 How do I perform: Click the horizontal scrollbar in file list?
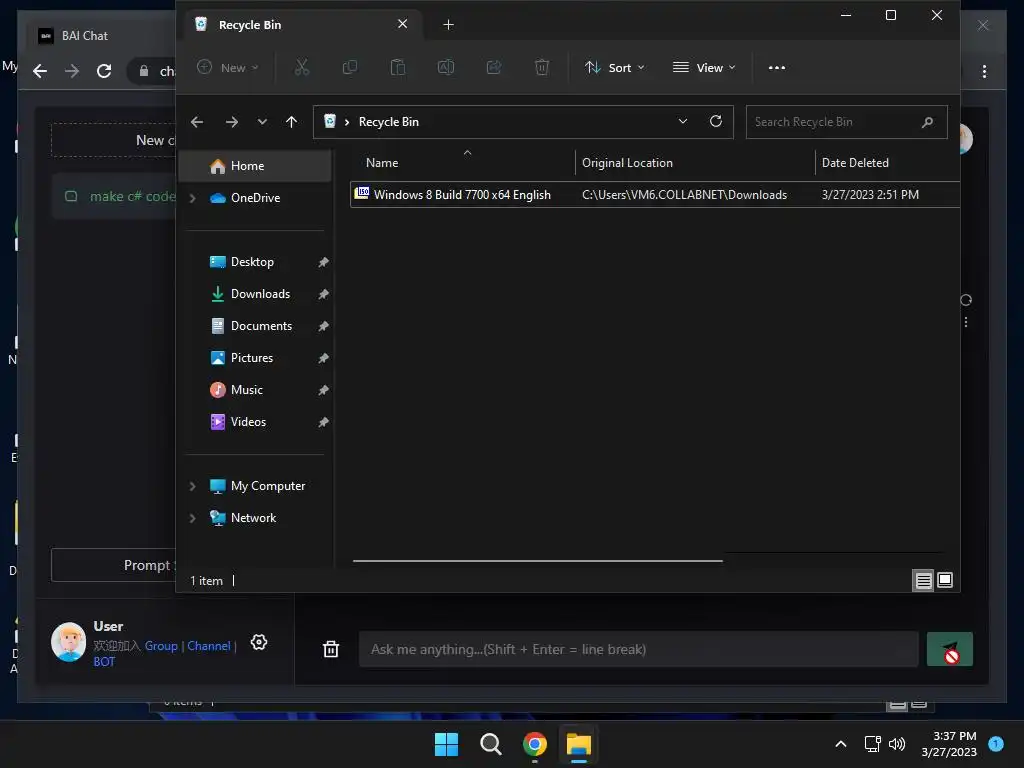pyautogui.click(x=537, y=560)
